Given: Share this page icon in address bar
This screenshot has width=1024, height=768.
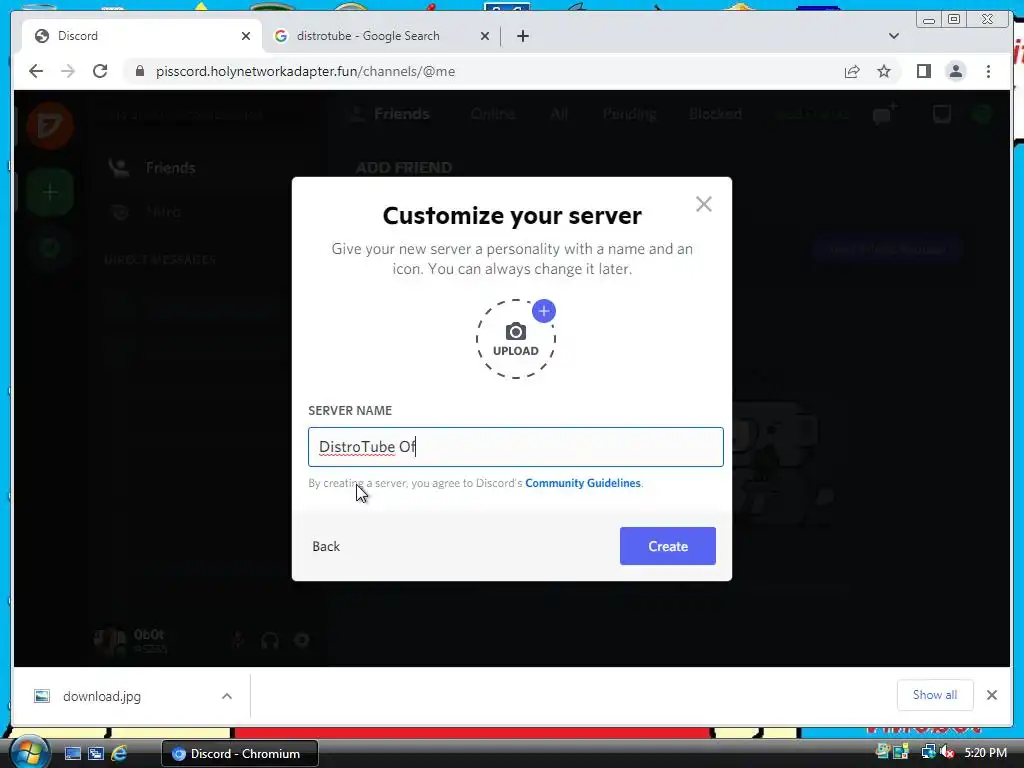Looking at the screenshot, I should pos(852,71).
